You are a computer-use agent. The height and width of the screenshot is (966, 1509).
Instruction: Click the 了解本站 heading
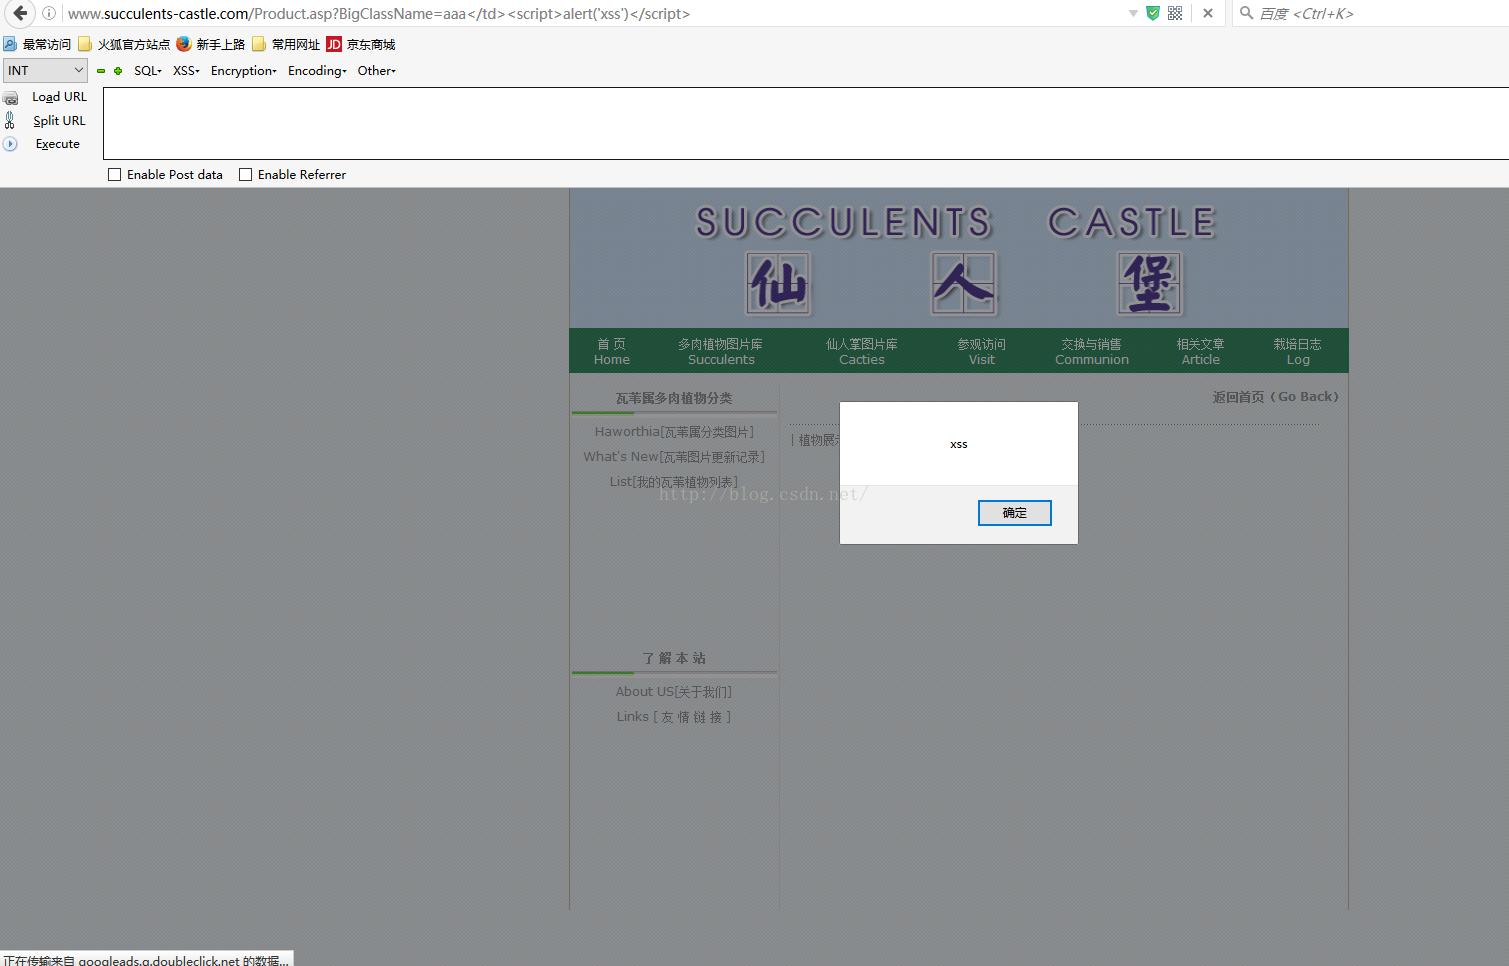tap(674, 658)
